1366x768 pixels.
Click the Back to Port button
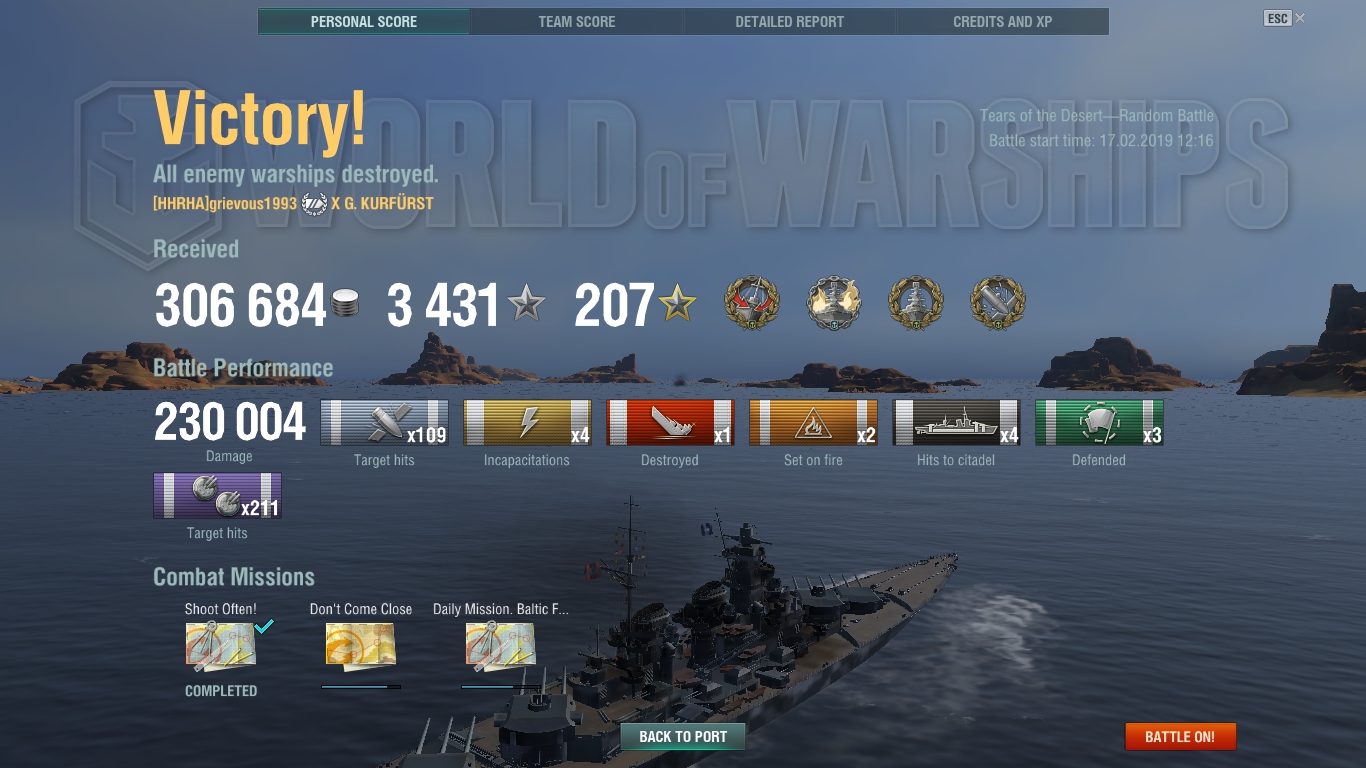(x=683, y=737)
